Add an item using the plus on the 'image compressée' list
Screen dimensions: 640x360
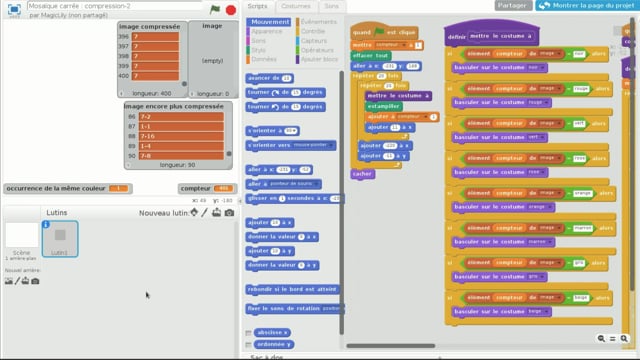122,94
